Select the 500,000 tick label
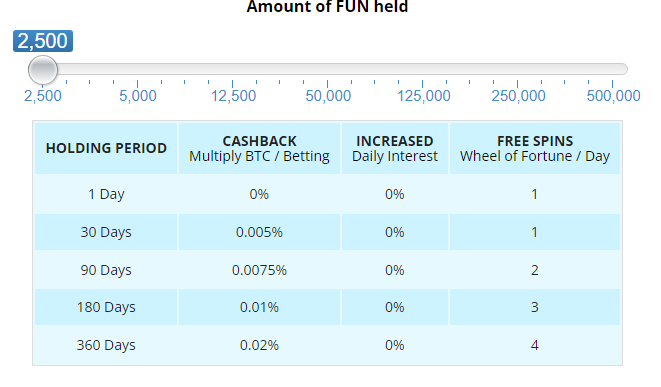Image resolution: width=661 pixels, height=387 pixels. (x=613, y=96)
